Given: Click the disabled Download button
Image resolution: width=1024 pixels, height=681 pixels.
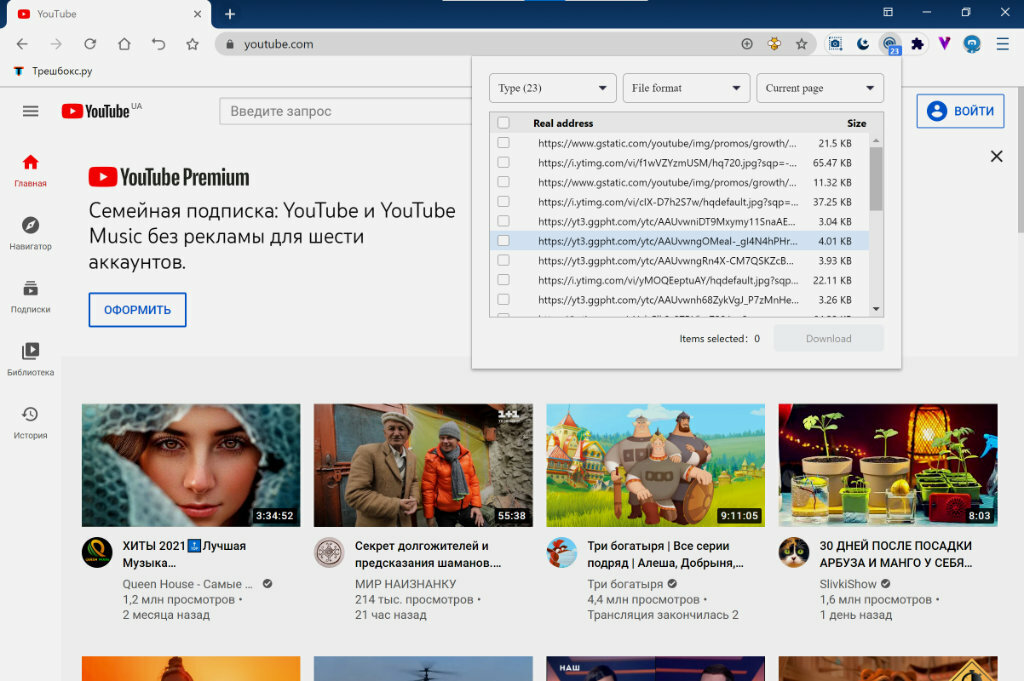Looking at the screenshot, I should pos(828,338).
